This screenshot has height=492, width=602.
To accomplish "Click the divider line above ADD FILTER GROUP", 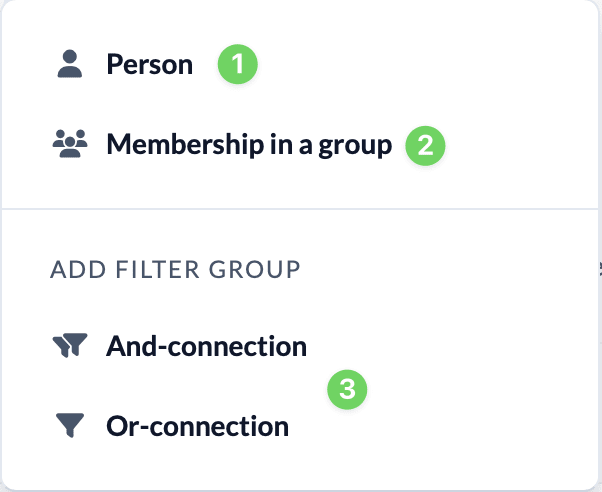I will point(300,210).
